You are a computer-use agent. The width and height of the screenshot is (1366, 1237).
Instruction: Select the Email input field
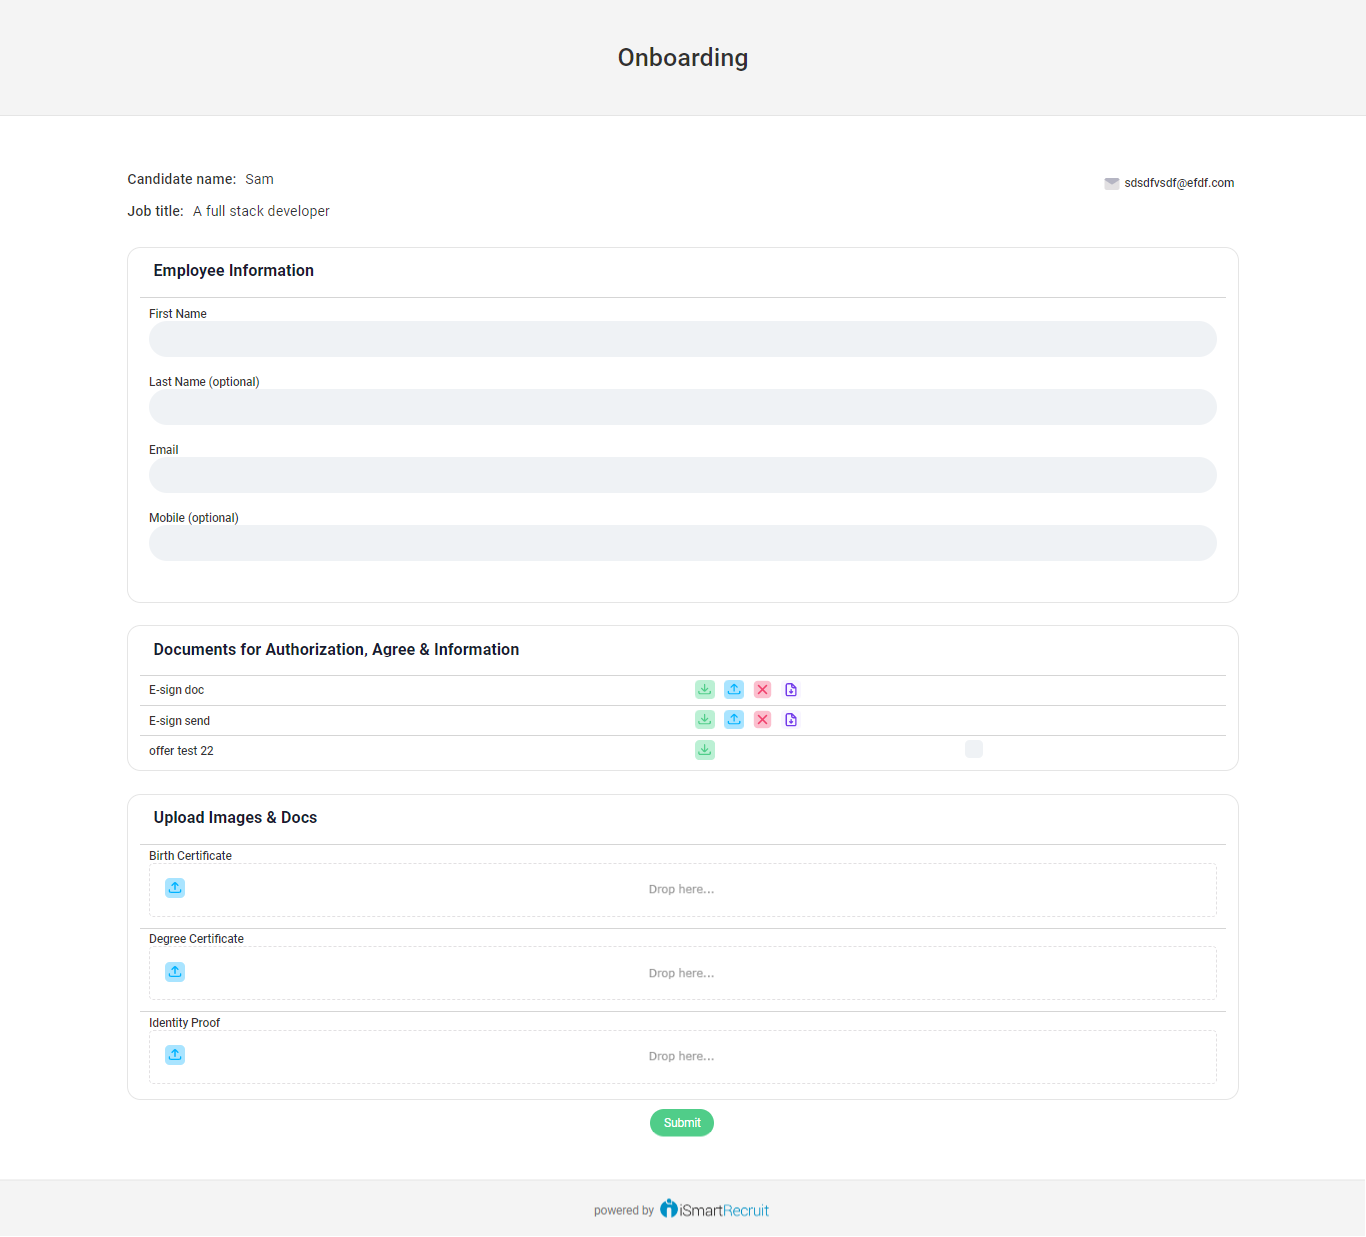pyautogui.click(x=682, y=475)
